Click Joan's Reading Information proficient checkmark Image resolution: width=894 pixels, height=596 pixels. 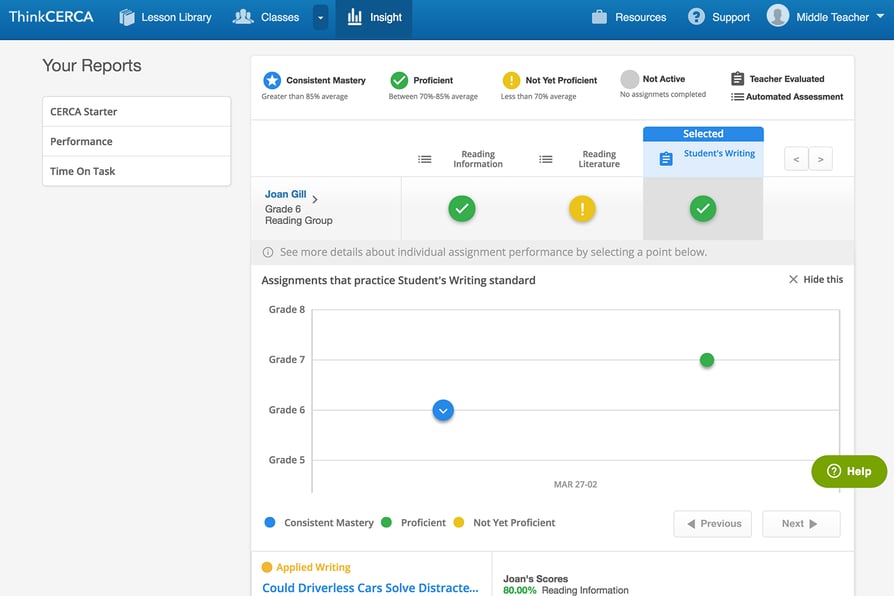click(x=462, y=209)
